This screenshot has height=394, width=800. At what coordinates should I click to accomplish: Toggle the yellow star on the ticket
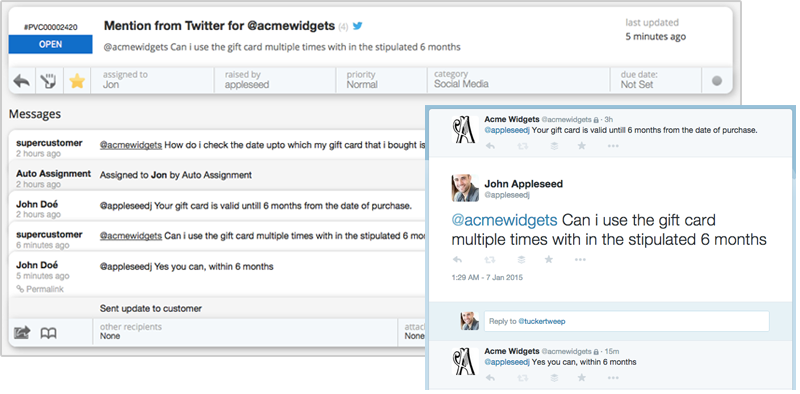click(77, 81)
